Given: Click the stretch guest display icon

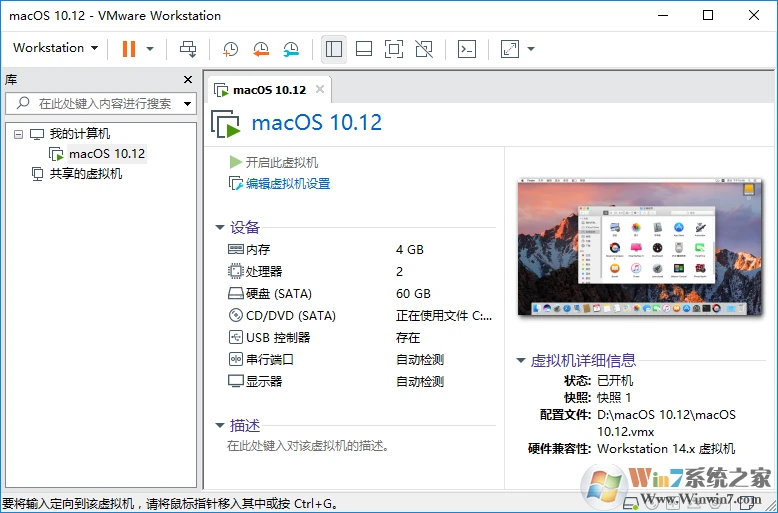Looking at the screenshot, I should (x=510, y=48).
